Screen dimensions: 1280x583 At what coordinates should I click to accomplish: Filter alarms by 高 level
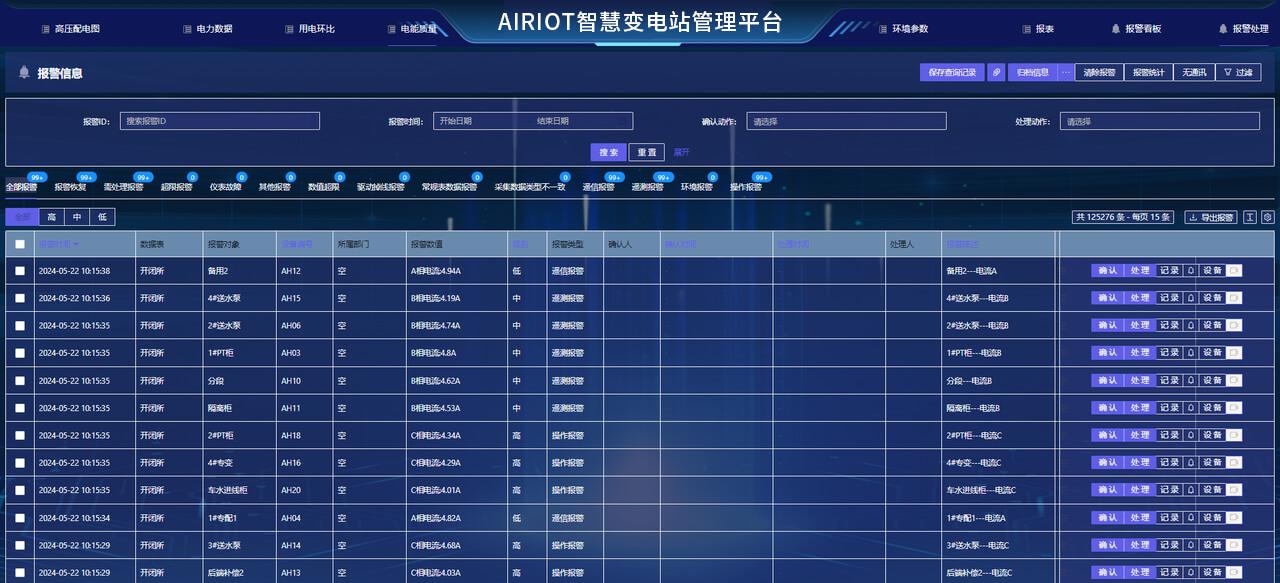click(51, 217)
